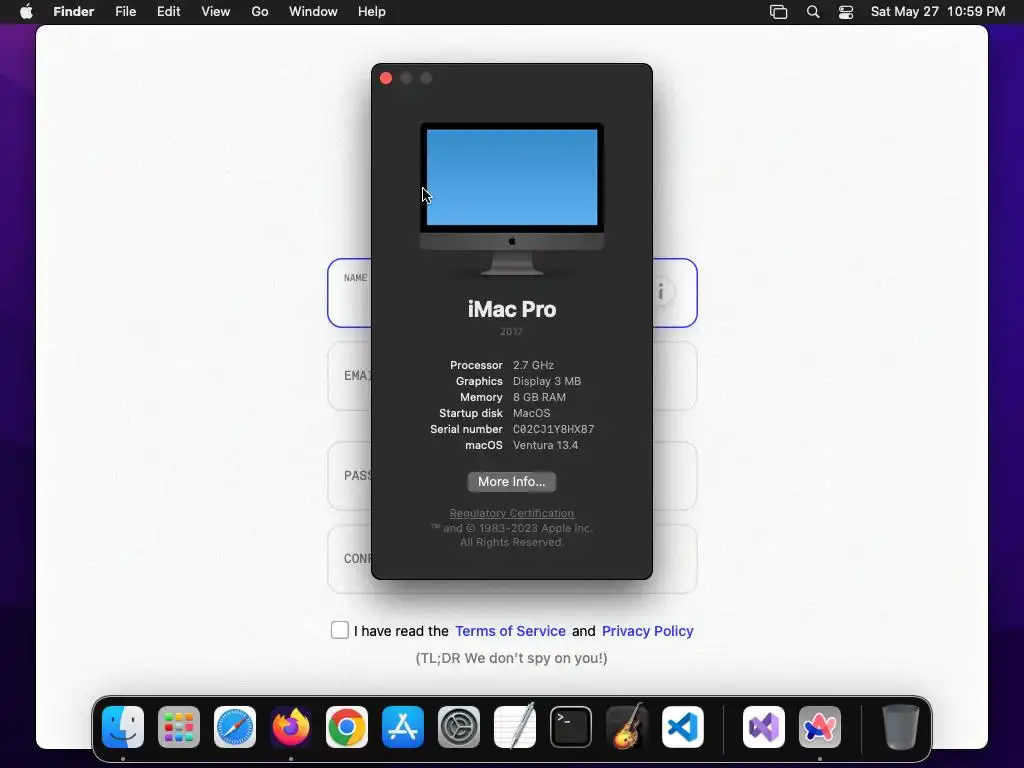Launch Safari from the dock
This screenshot has height=768, width=1024.
(235, 727)
